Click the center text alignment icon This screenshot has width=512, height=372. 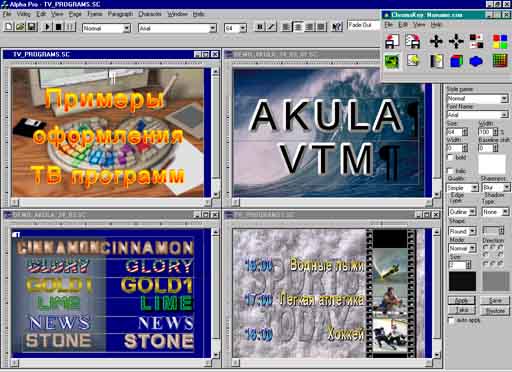298,27
